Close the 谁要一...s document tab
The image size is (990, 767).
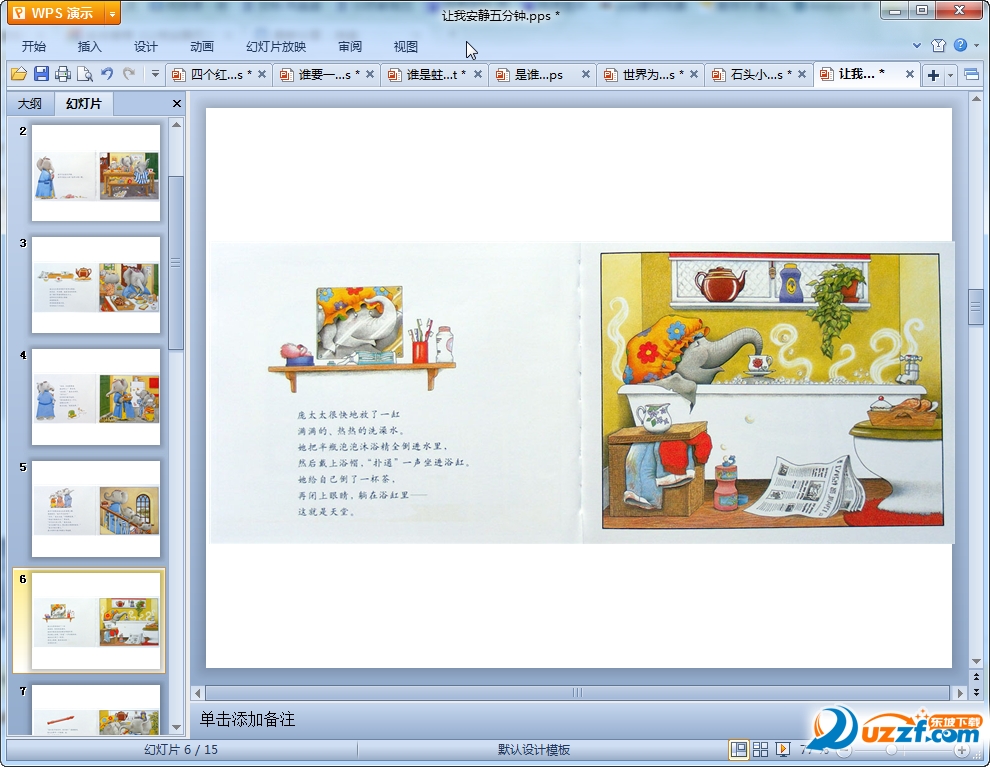370,74
